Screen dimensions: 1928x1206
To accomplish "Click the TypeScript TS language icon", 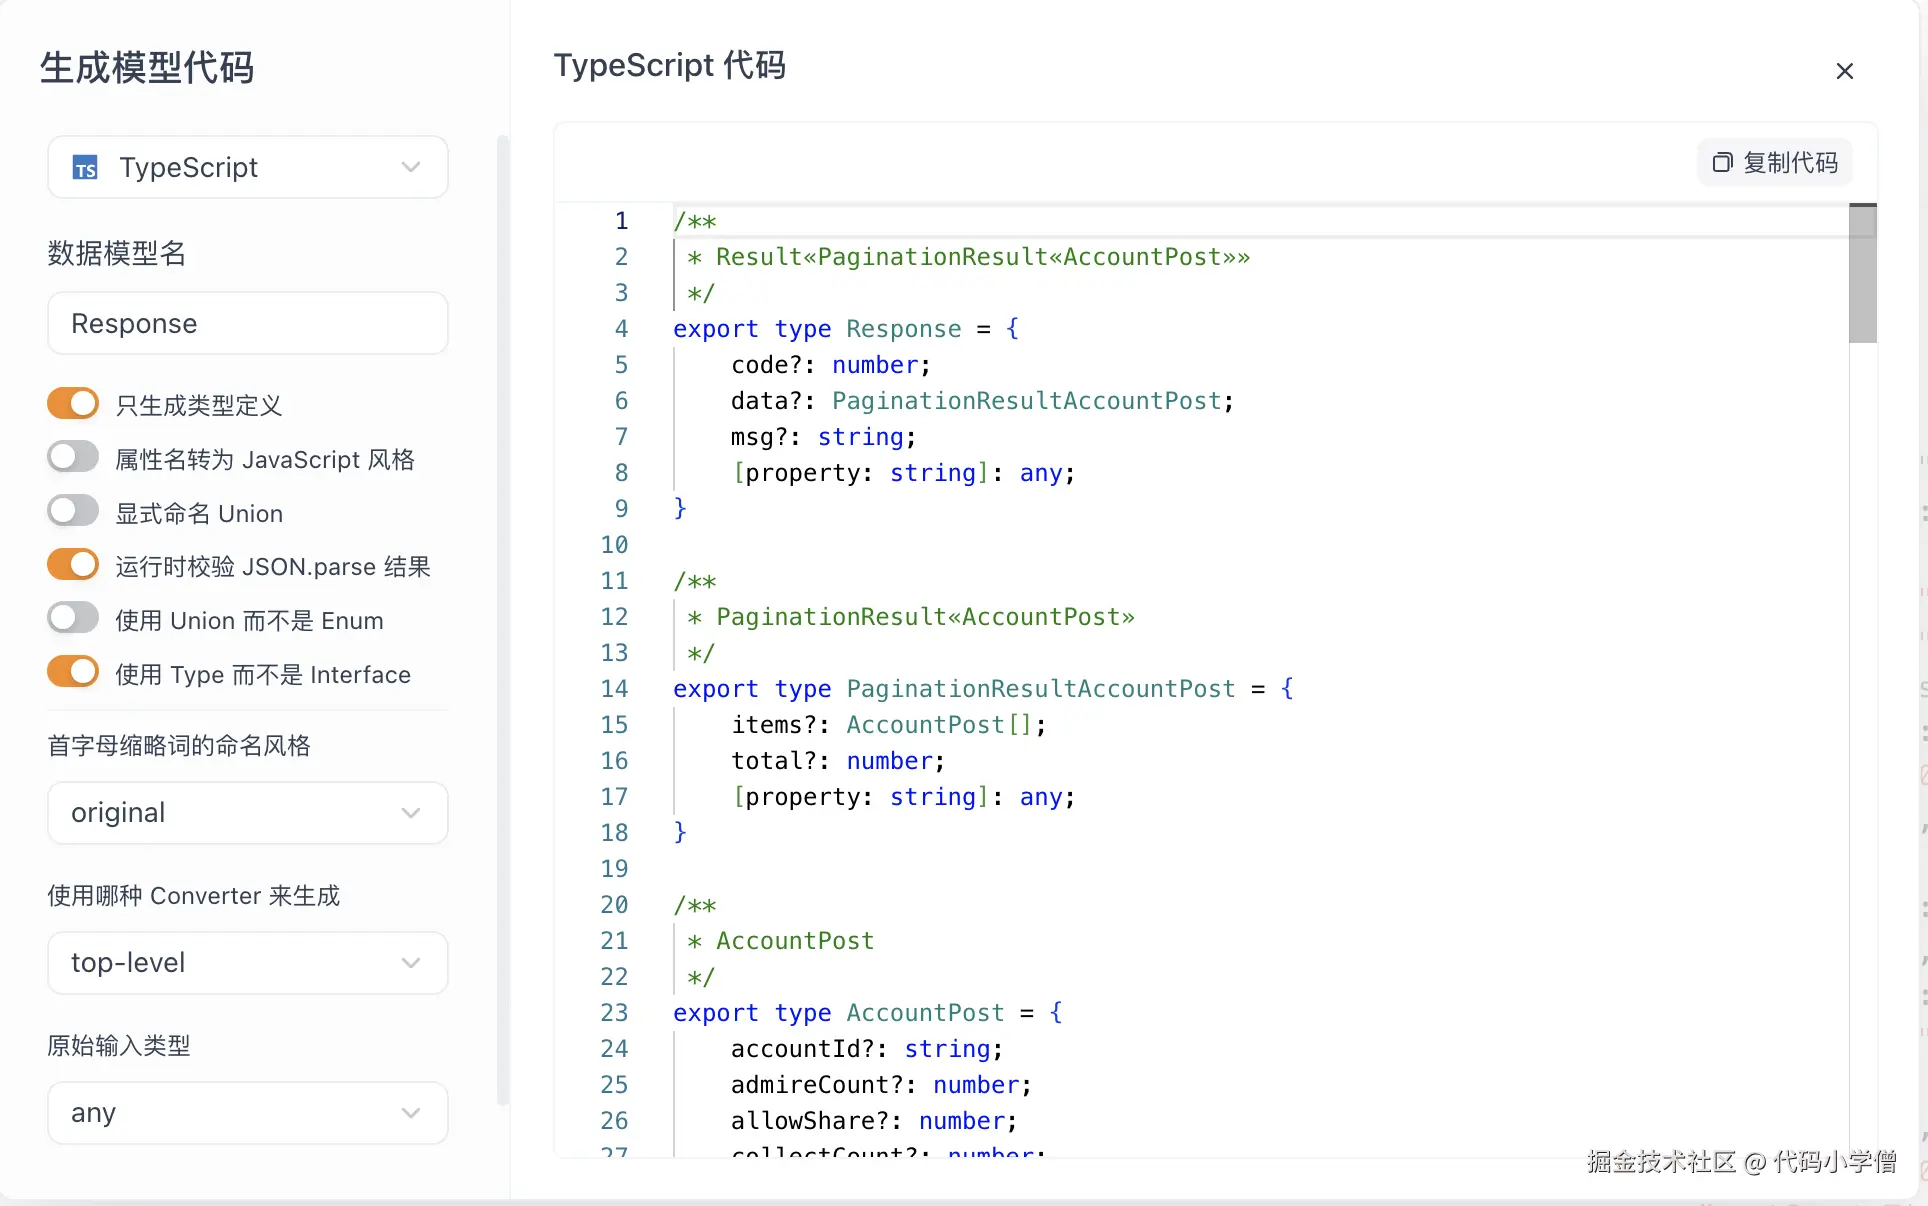I will click(86, 168).
